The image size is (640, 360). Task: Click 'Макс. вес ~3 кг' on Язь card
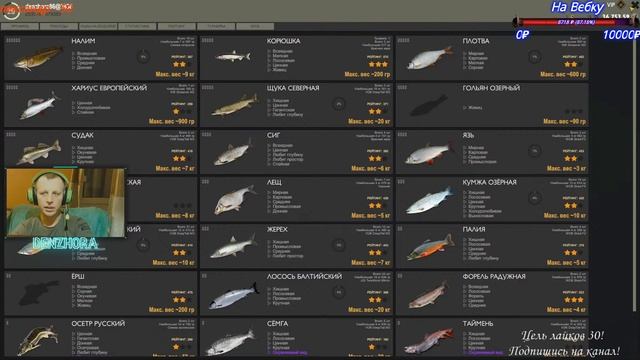pyautogui.click(x=566, y=169)
